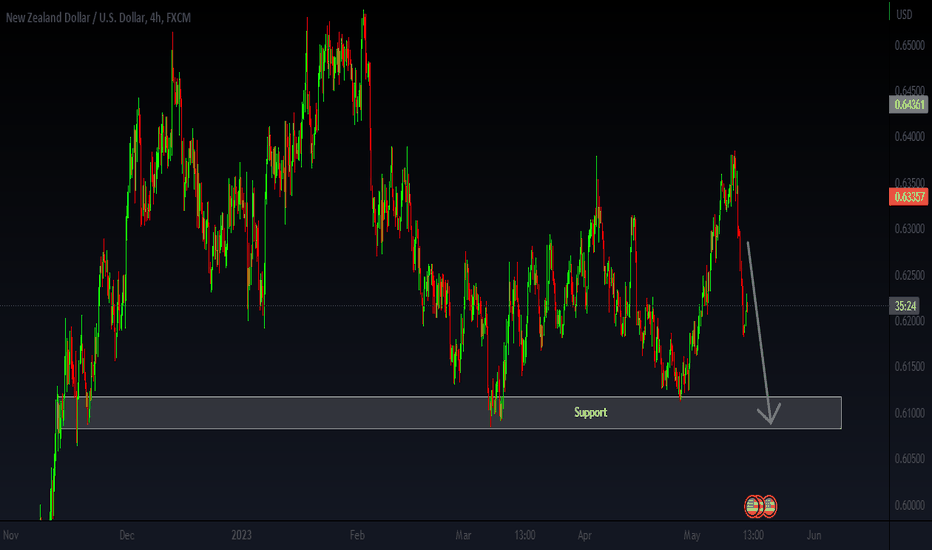Click the 13:00 label between Mar and Apr
The image size is (932, 550).
pos(525,535)
